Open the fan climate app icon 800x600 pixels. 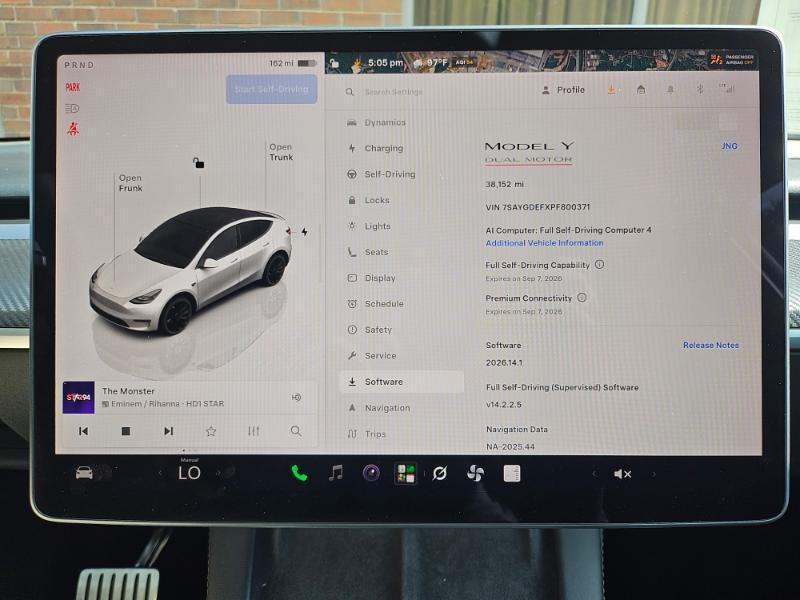476,474
